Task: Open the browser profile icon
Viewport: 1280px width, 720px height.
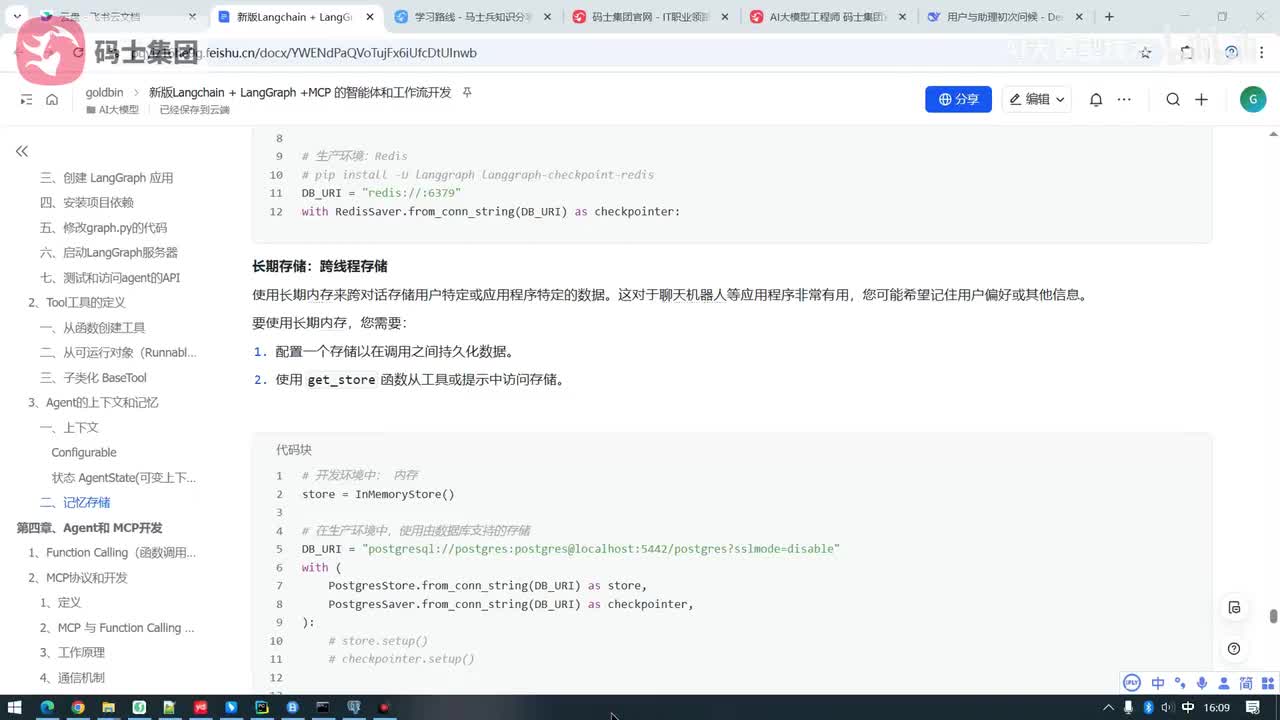Action: tap(1232, 53)
